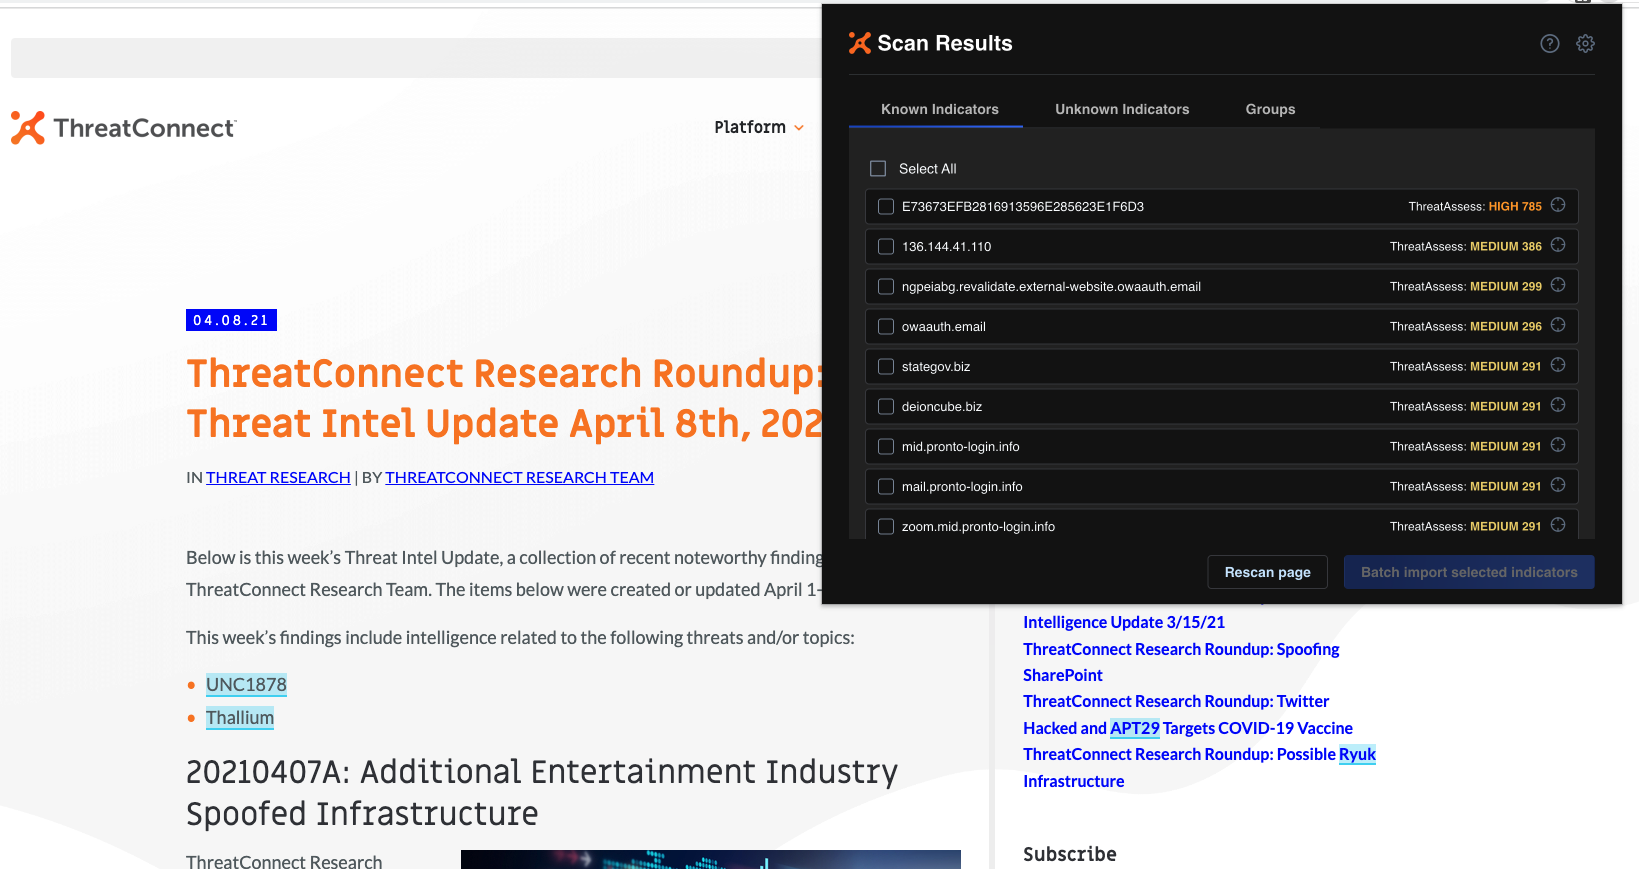The width and height of the screenshot is (1639, 869).
Task: Switch to Unknown Indicators tab
Action: [x=1122, y=109]
